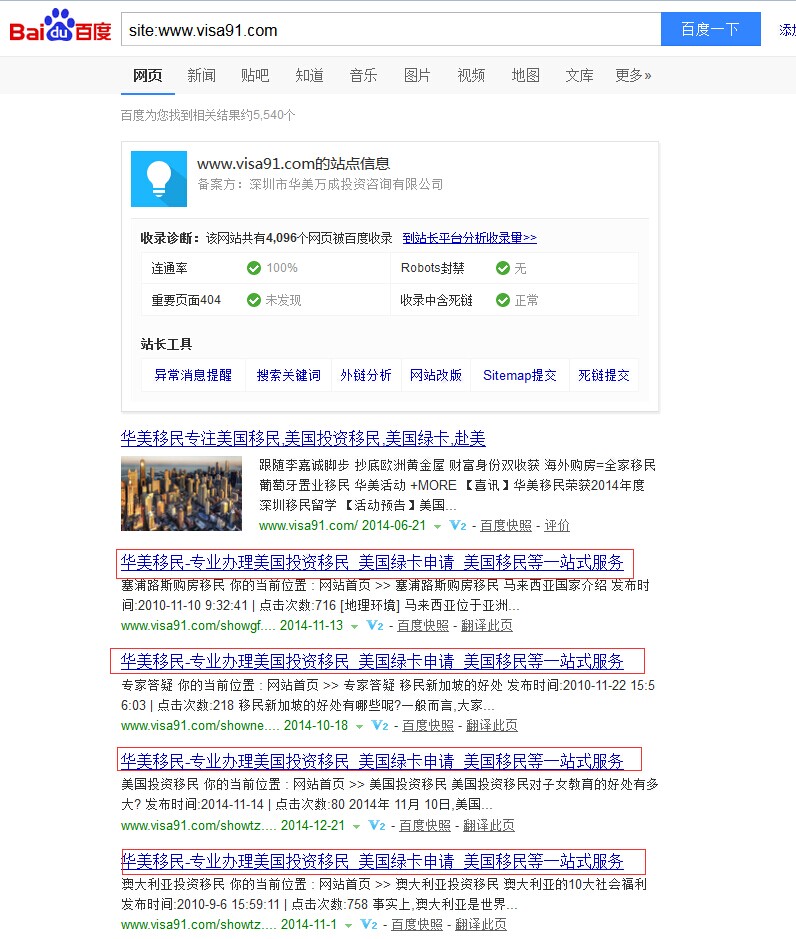Click the www.visa91.com/ green URL
The height and width of the screenshot is (939, 796).
pos(308,526)
